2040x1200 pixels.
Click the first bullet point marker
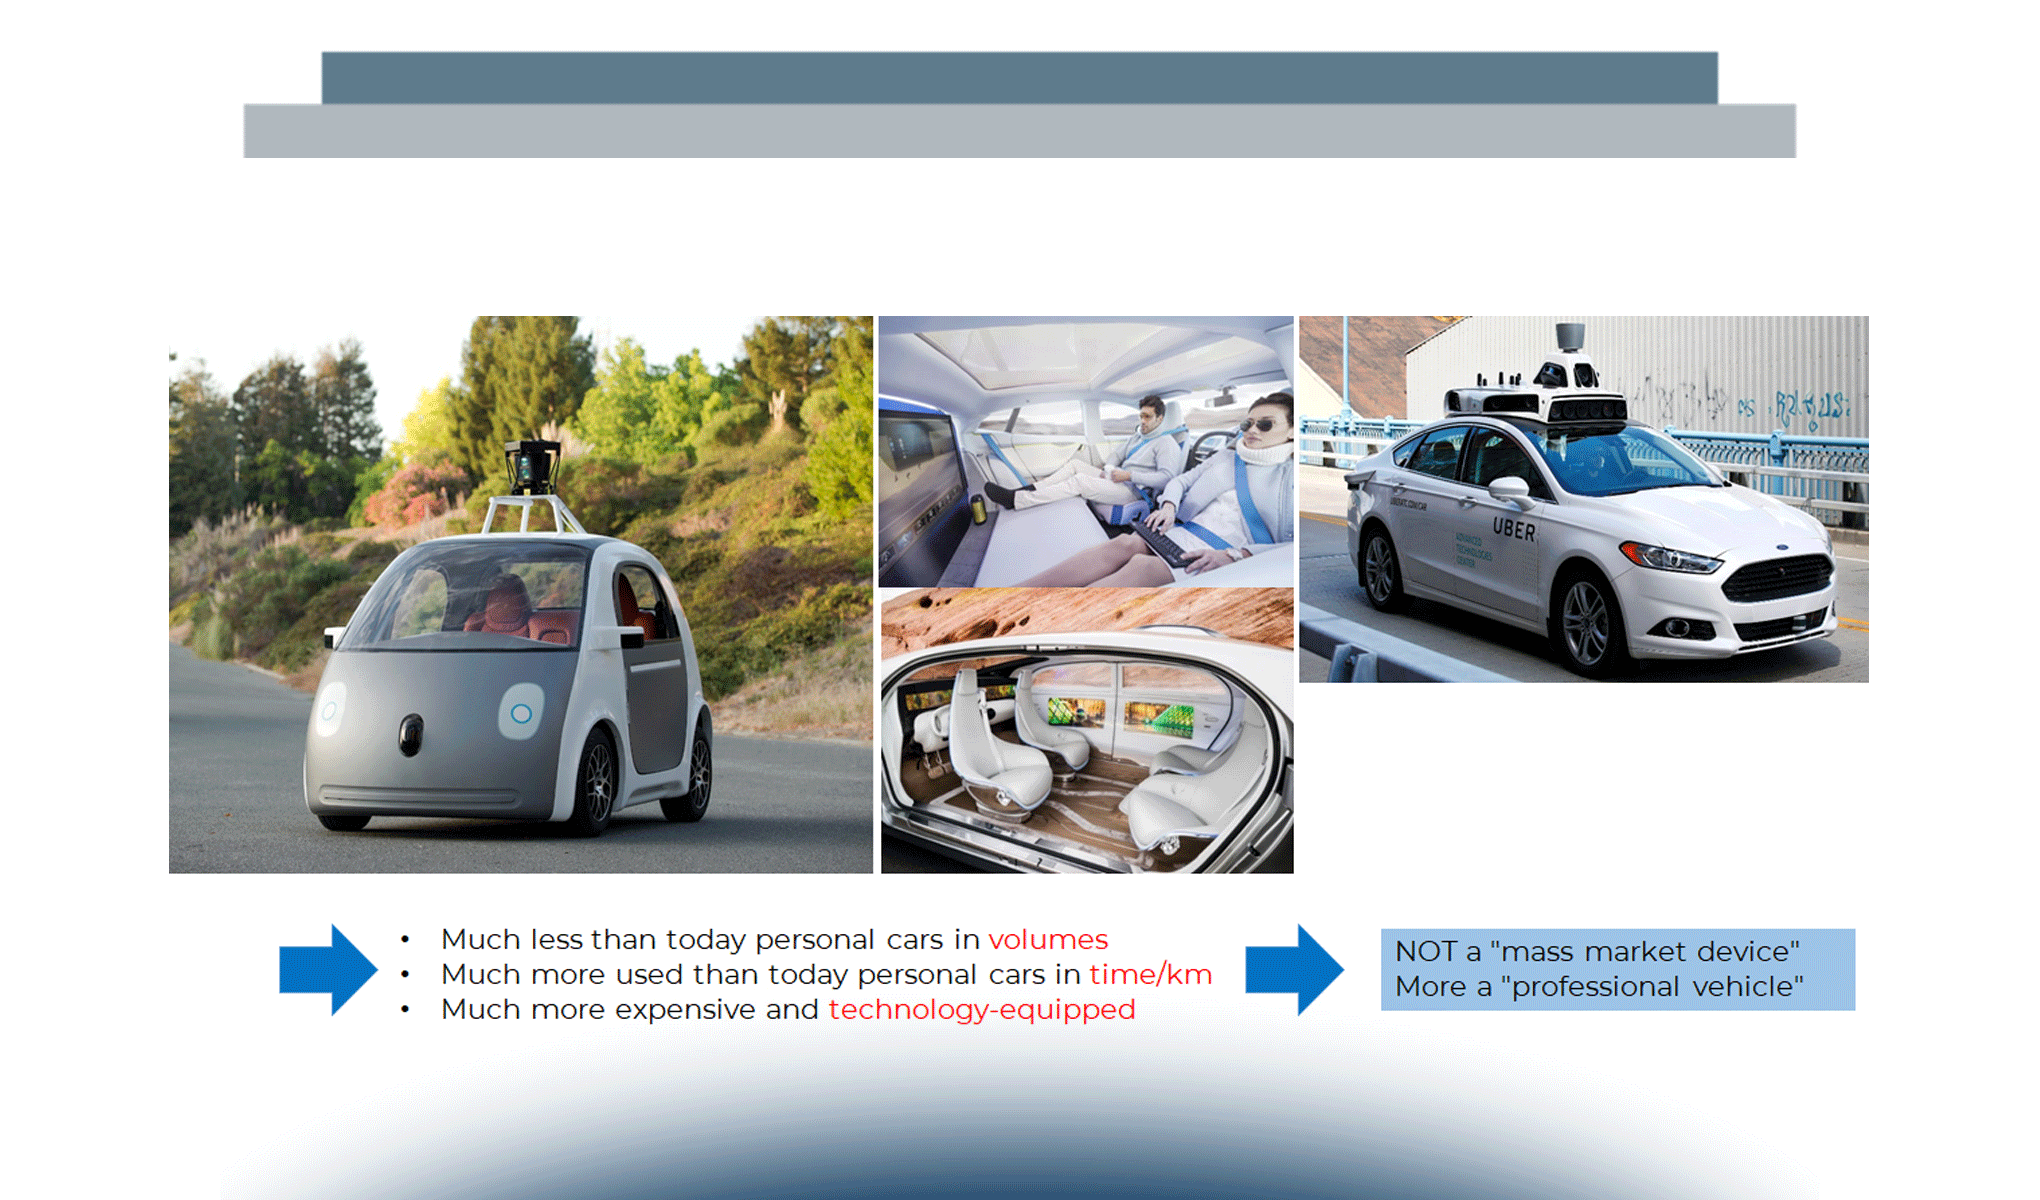[405, 939]
